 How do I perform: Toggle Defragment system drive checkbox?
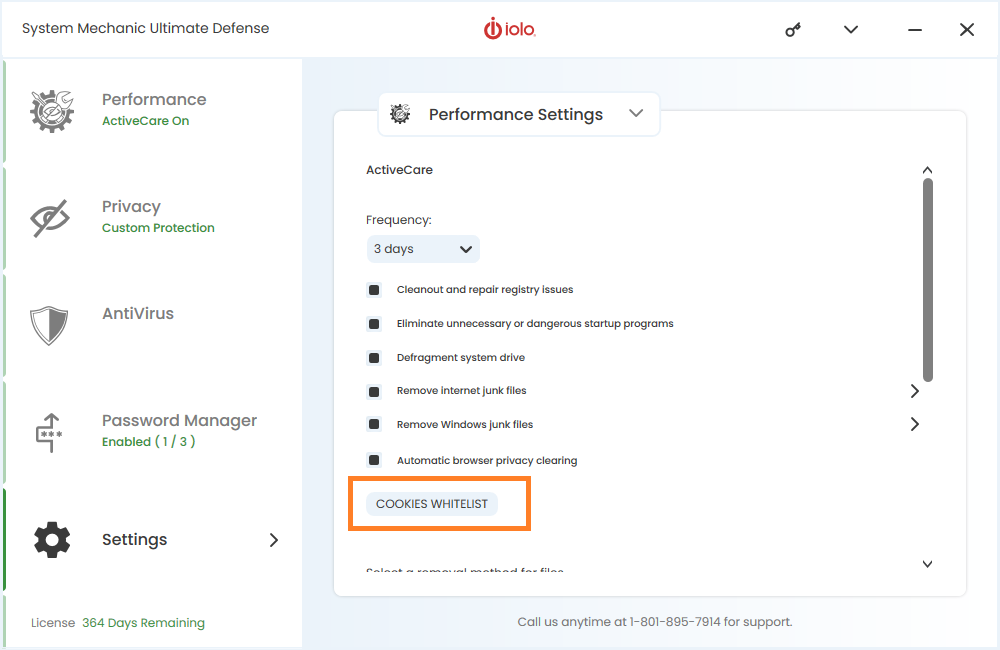pos(374,358)
